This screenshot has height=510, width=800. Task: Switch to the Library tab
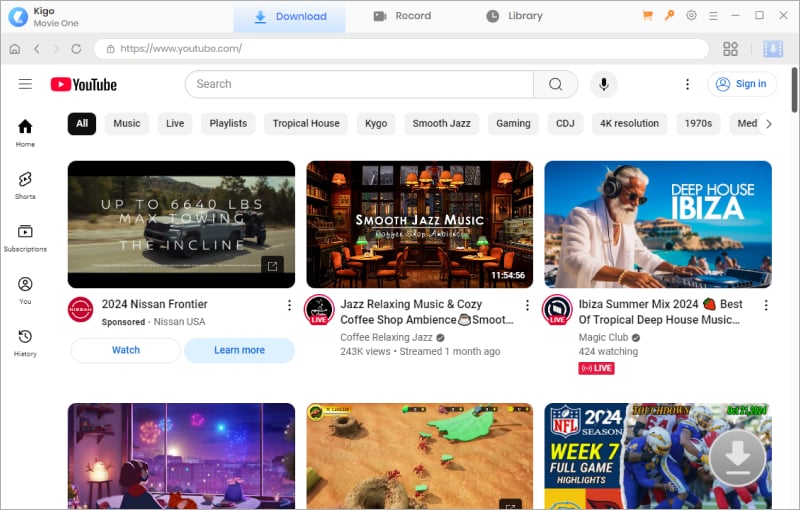point(514,16)
